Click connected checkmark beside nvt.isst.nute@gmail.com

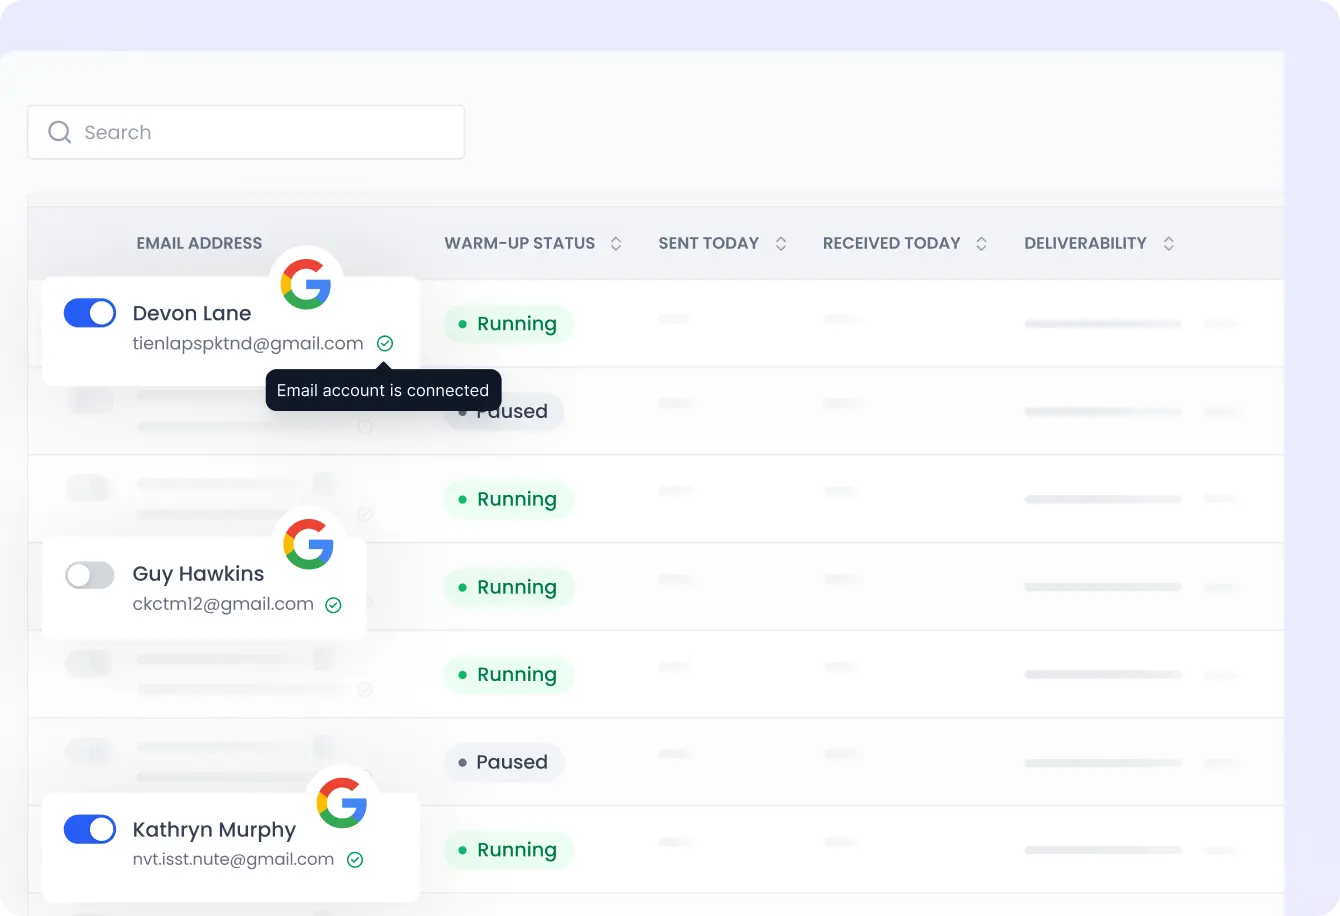point(355,859)
